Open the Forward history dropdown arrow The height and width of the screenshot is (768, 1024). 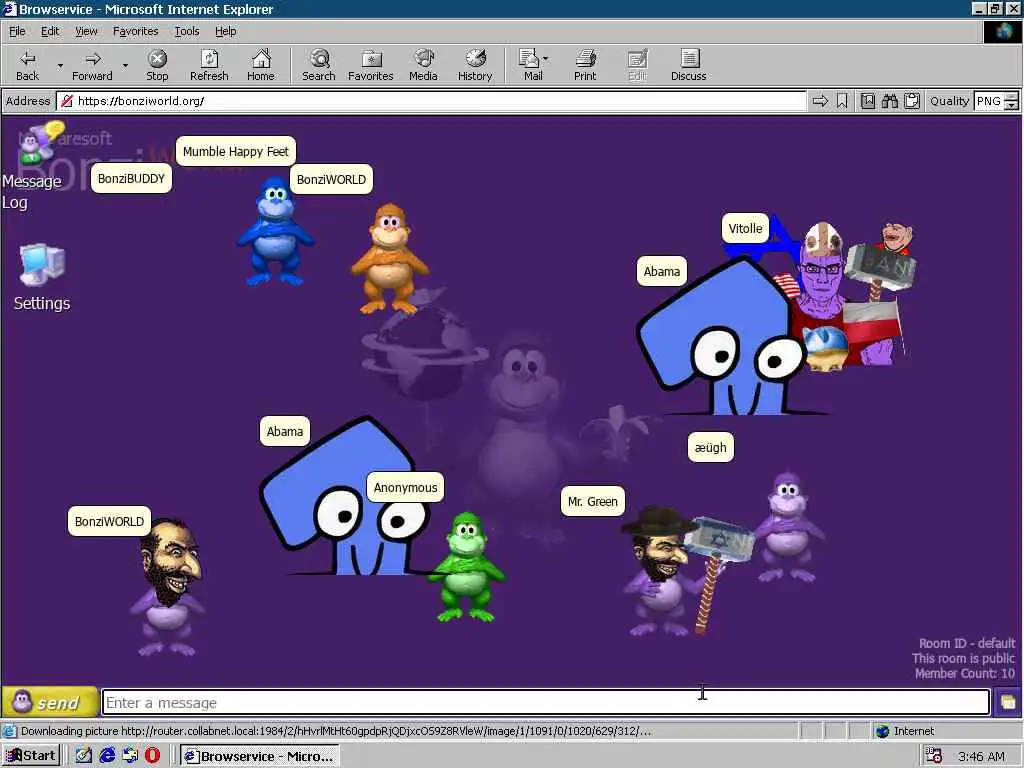pyautogui.click(x=125, y=65)
